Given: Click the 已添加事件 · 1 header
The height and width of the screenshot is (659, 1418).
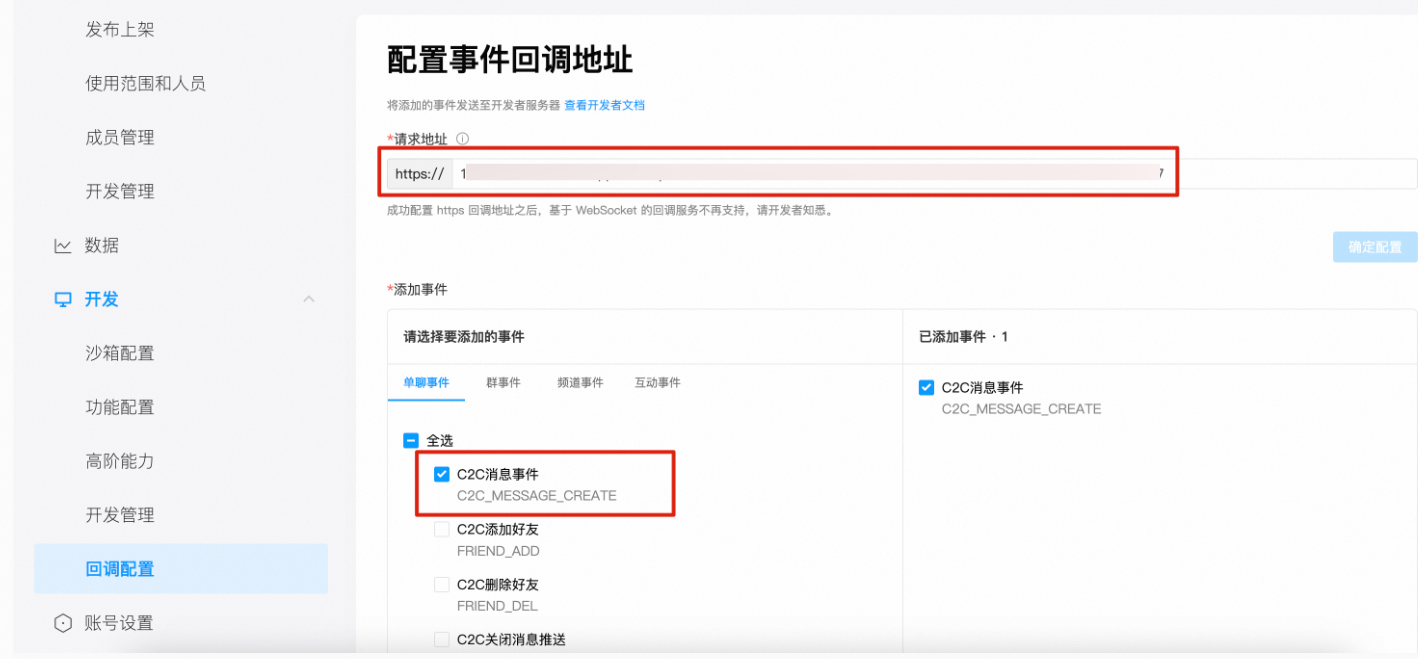Looking at the screenshot, I should (x=963, y=337).
